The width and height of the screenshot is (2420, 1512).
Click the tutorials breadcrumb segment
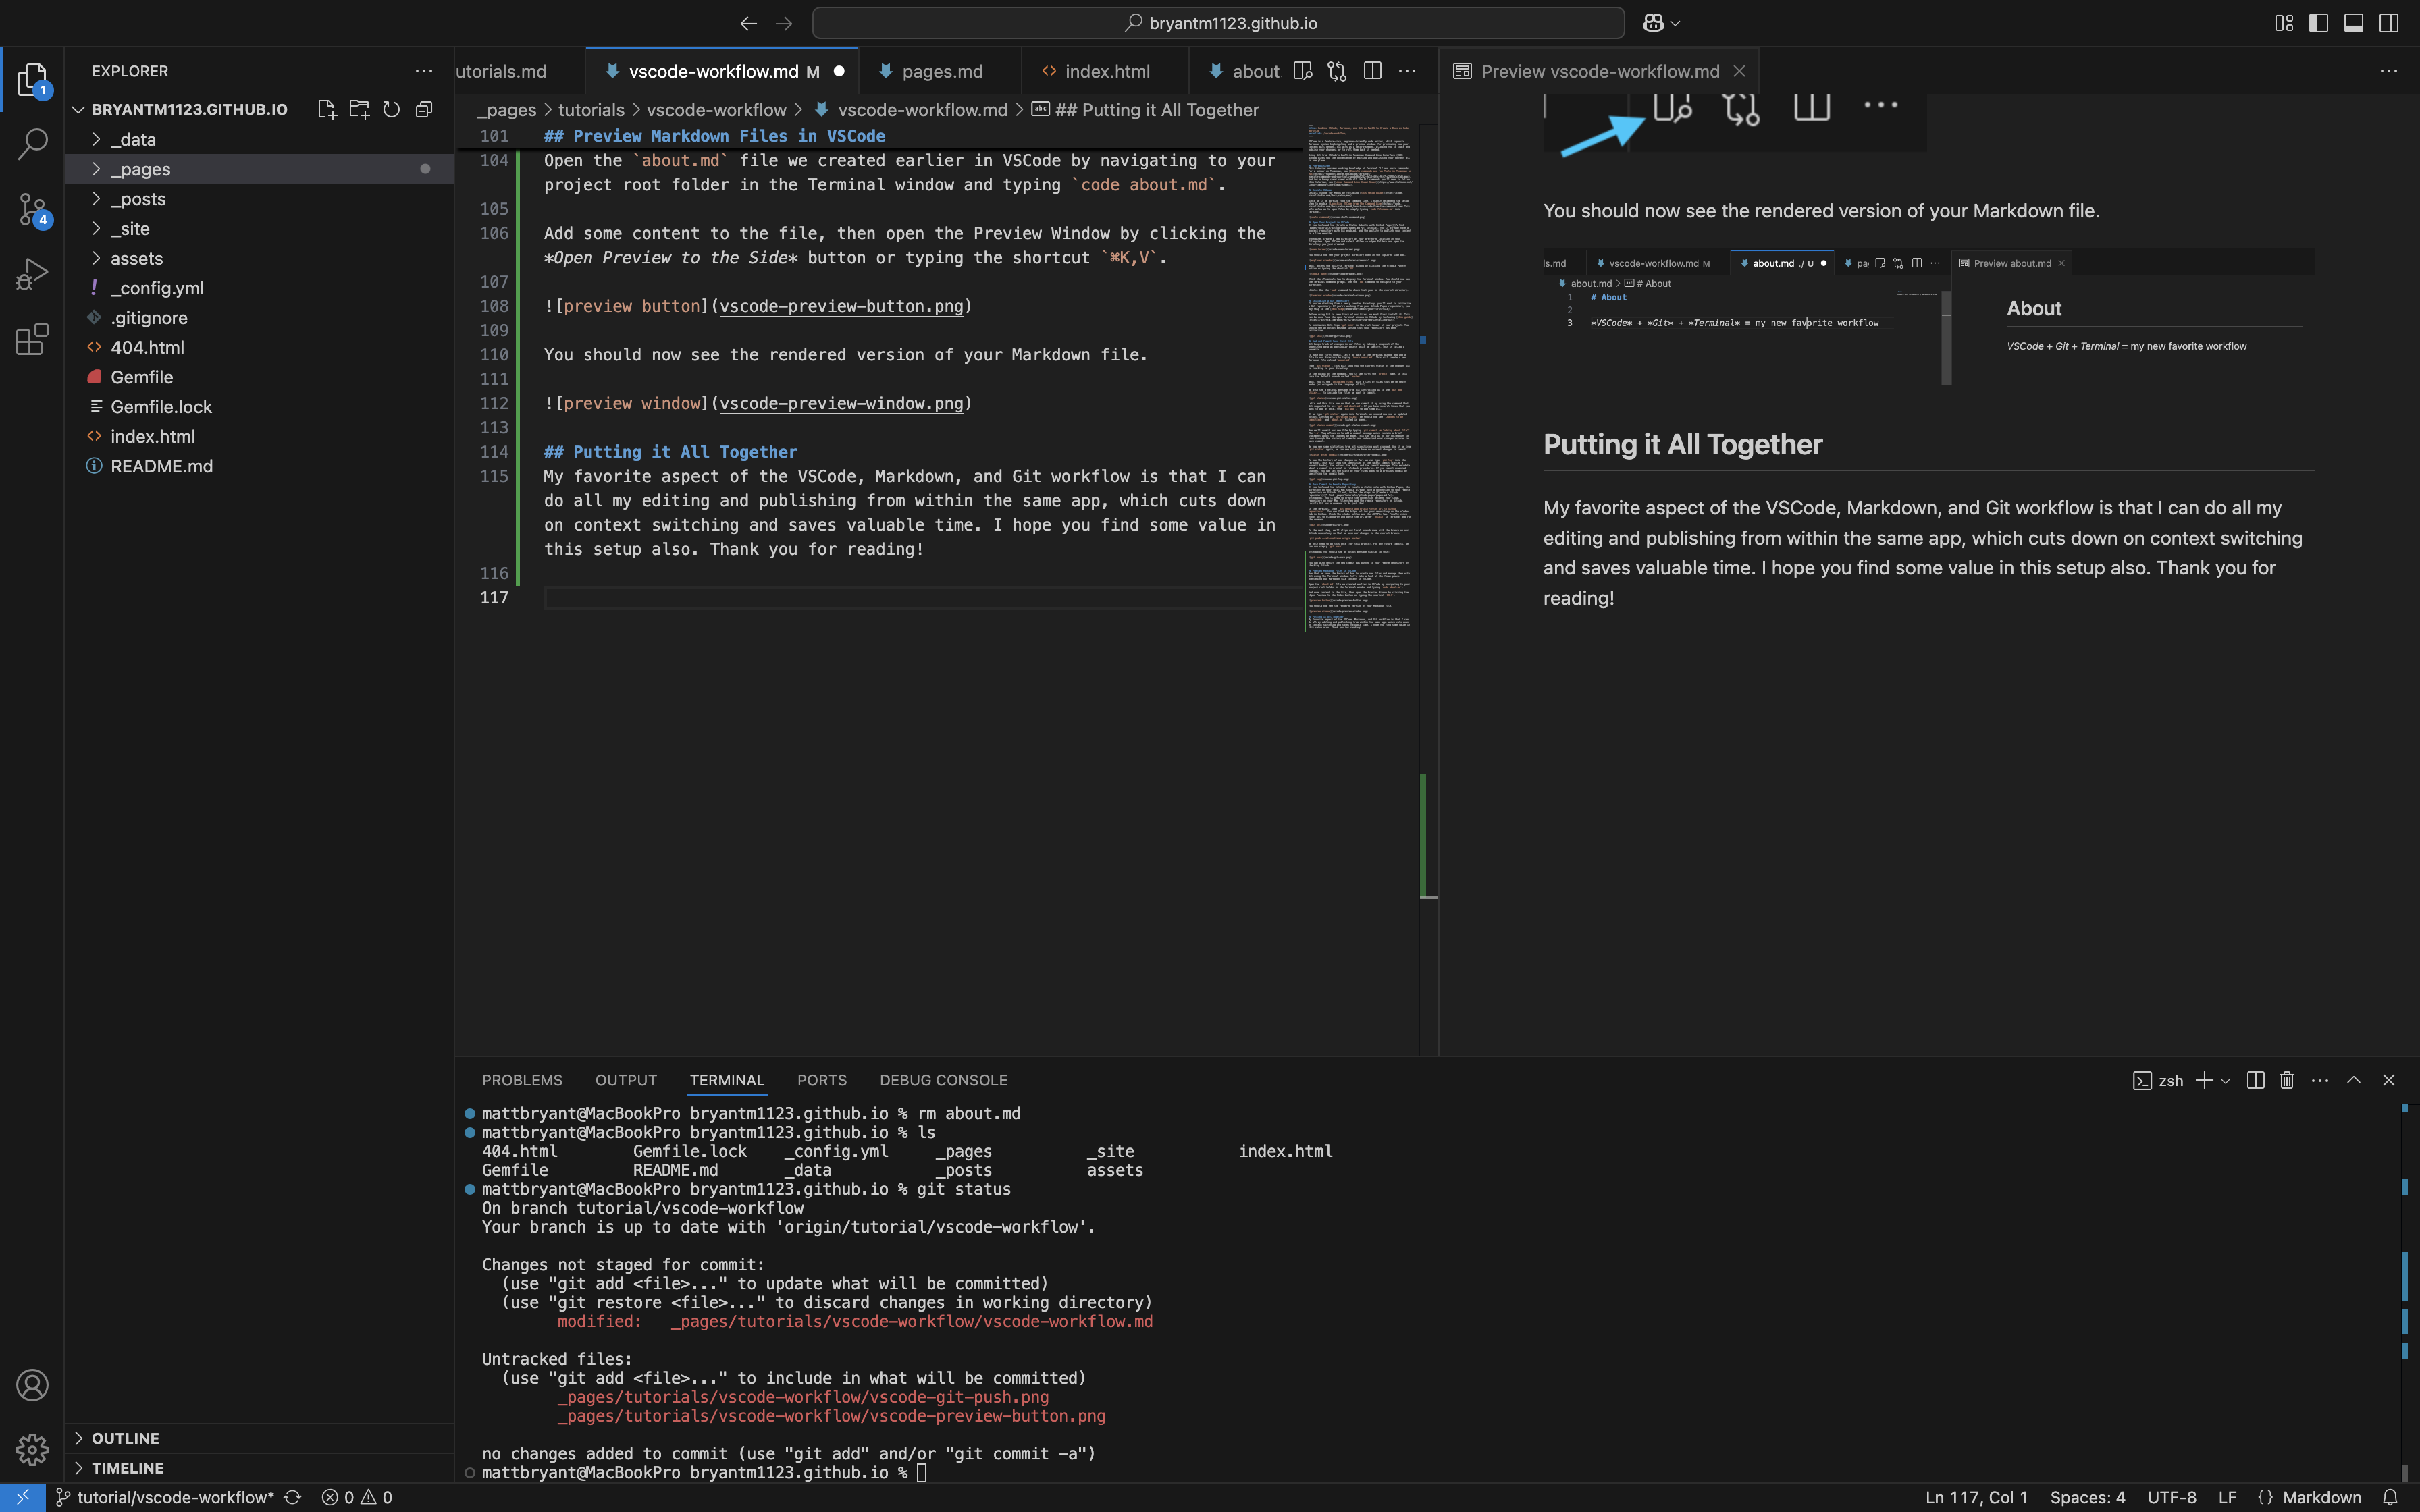point(591,110)
